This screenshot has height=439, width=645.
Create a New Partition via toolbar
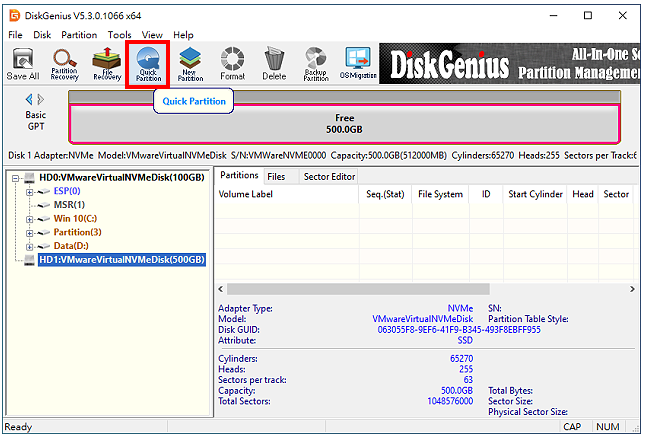tap(190, 64)
